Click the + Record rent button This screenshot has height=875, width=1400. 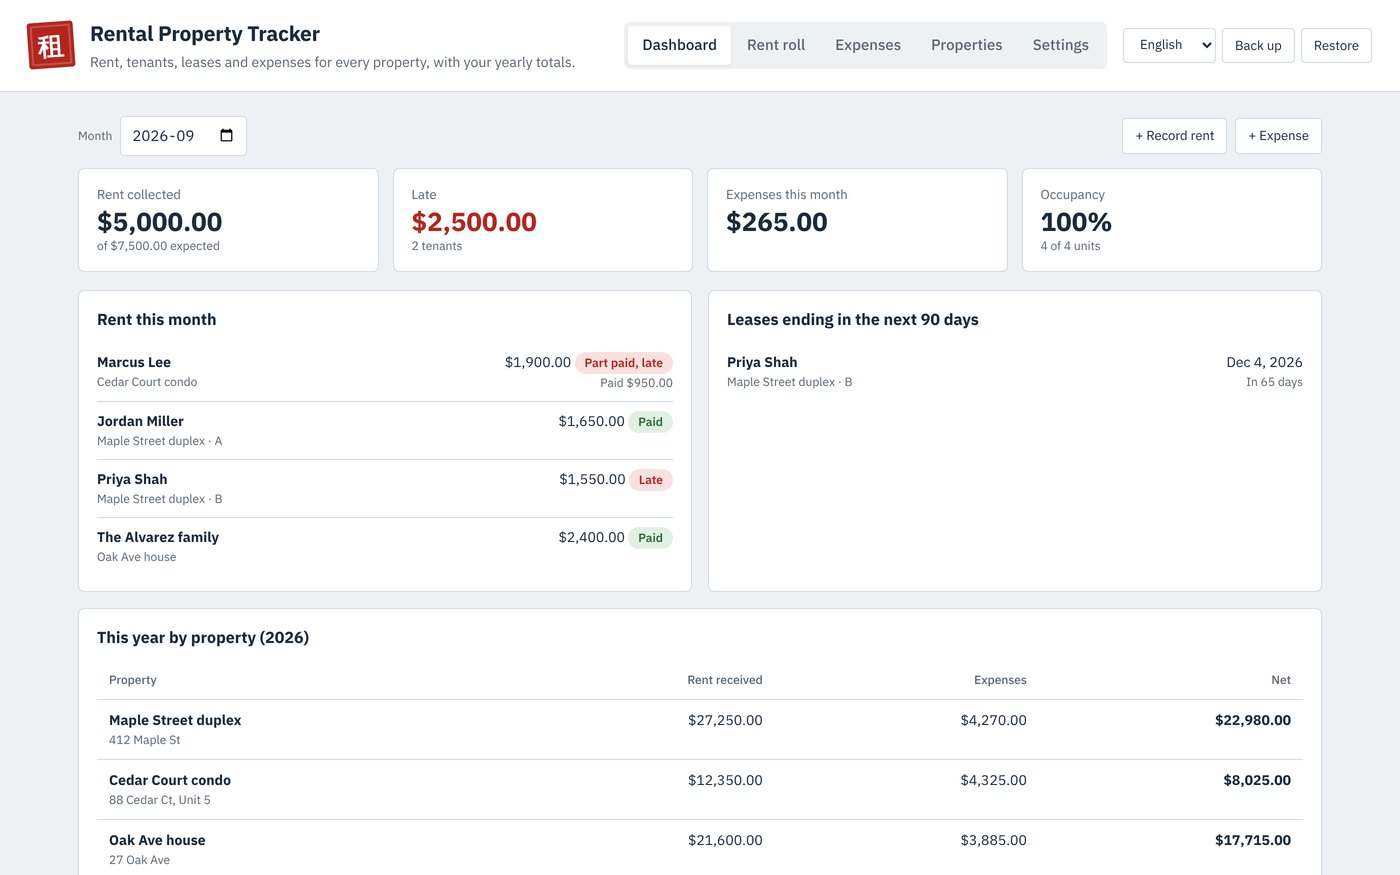pos(1174,136)
